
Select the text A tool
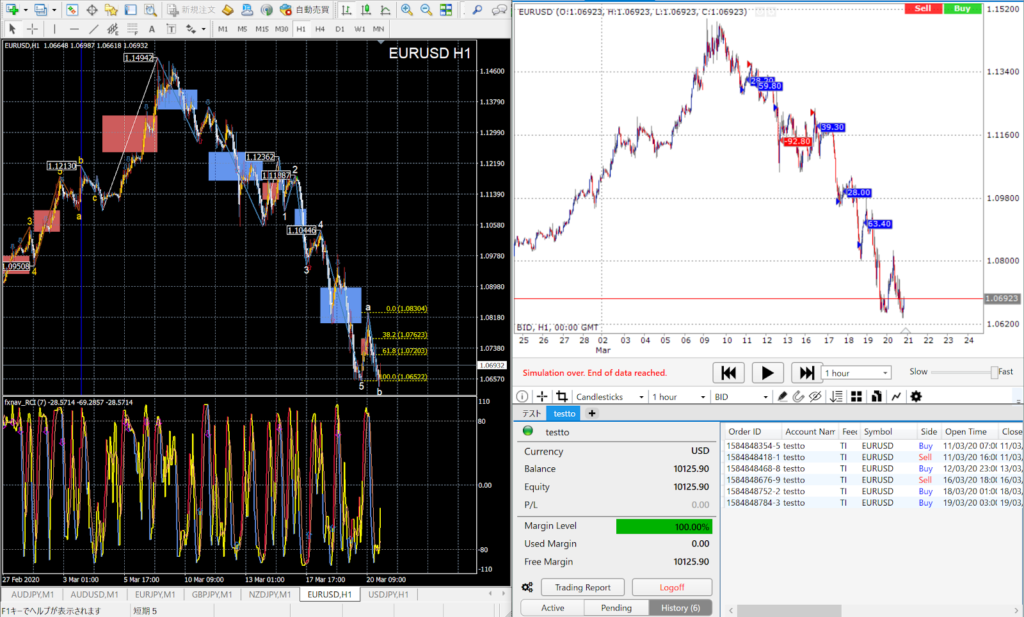pos(152,29)
